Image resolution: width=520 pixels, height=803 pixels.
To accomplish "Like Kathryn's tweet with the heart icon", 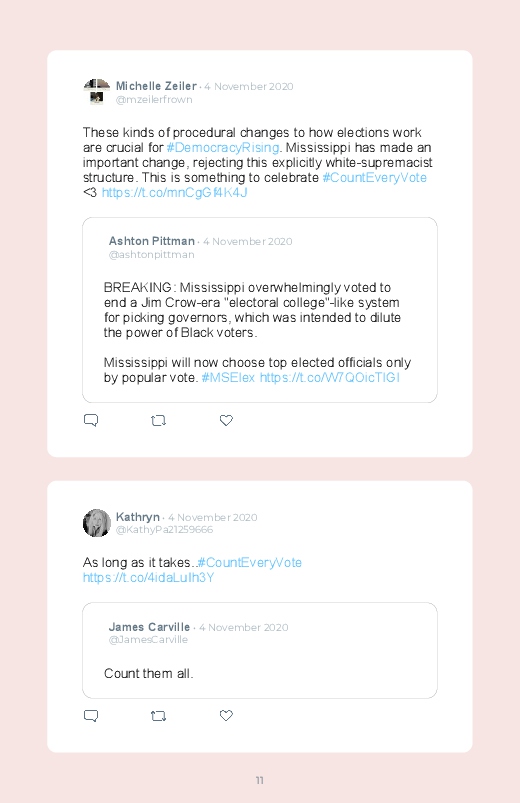I will coord(226,715).
